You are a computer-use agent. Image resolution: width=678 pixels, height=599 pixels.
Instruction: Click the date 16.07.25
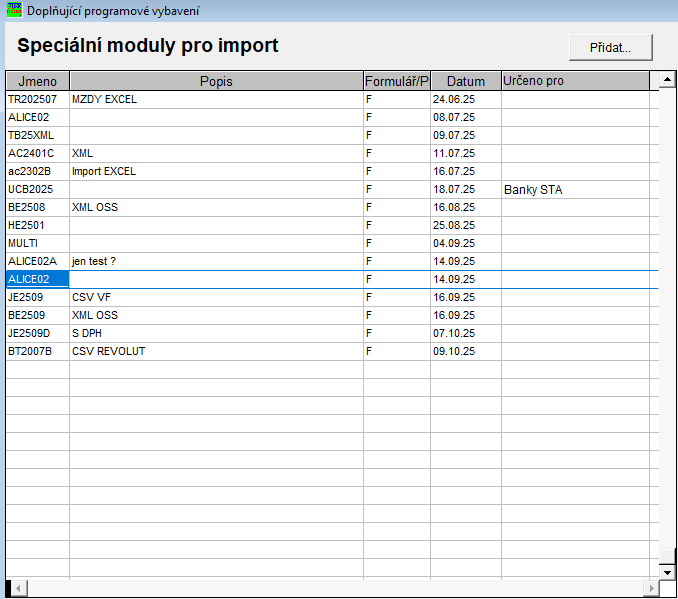466,172
